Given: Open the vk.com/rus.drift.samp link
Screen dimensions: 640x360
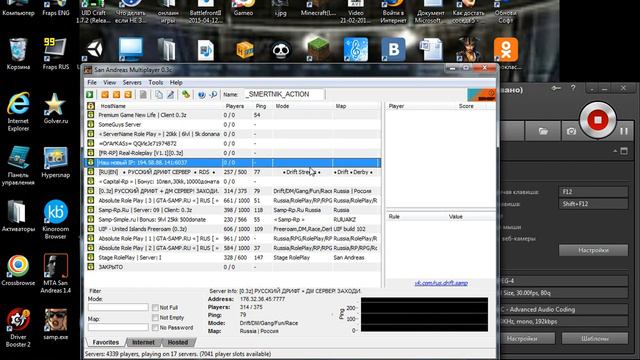Looking at the screenshot, I should click(441, 283).
